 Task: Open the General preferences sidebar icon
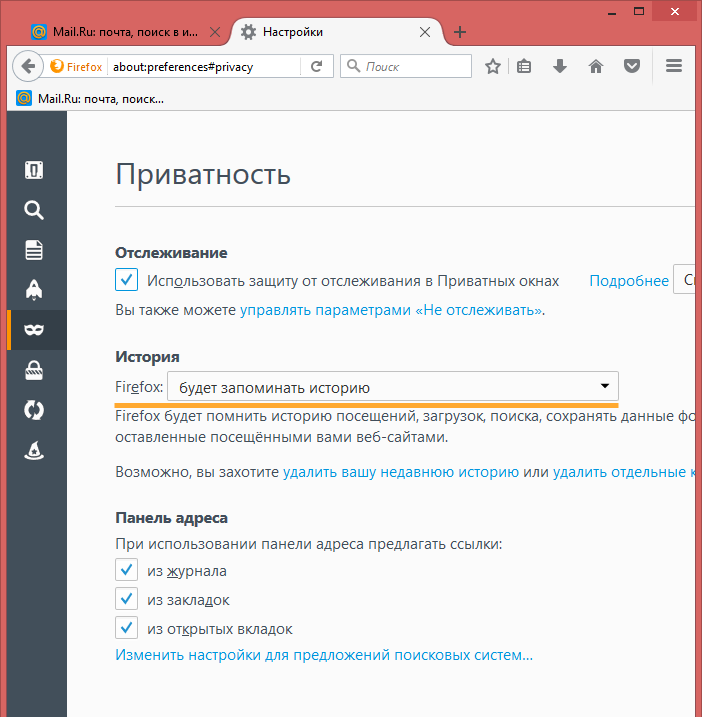(34, 171)
